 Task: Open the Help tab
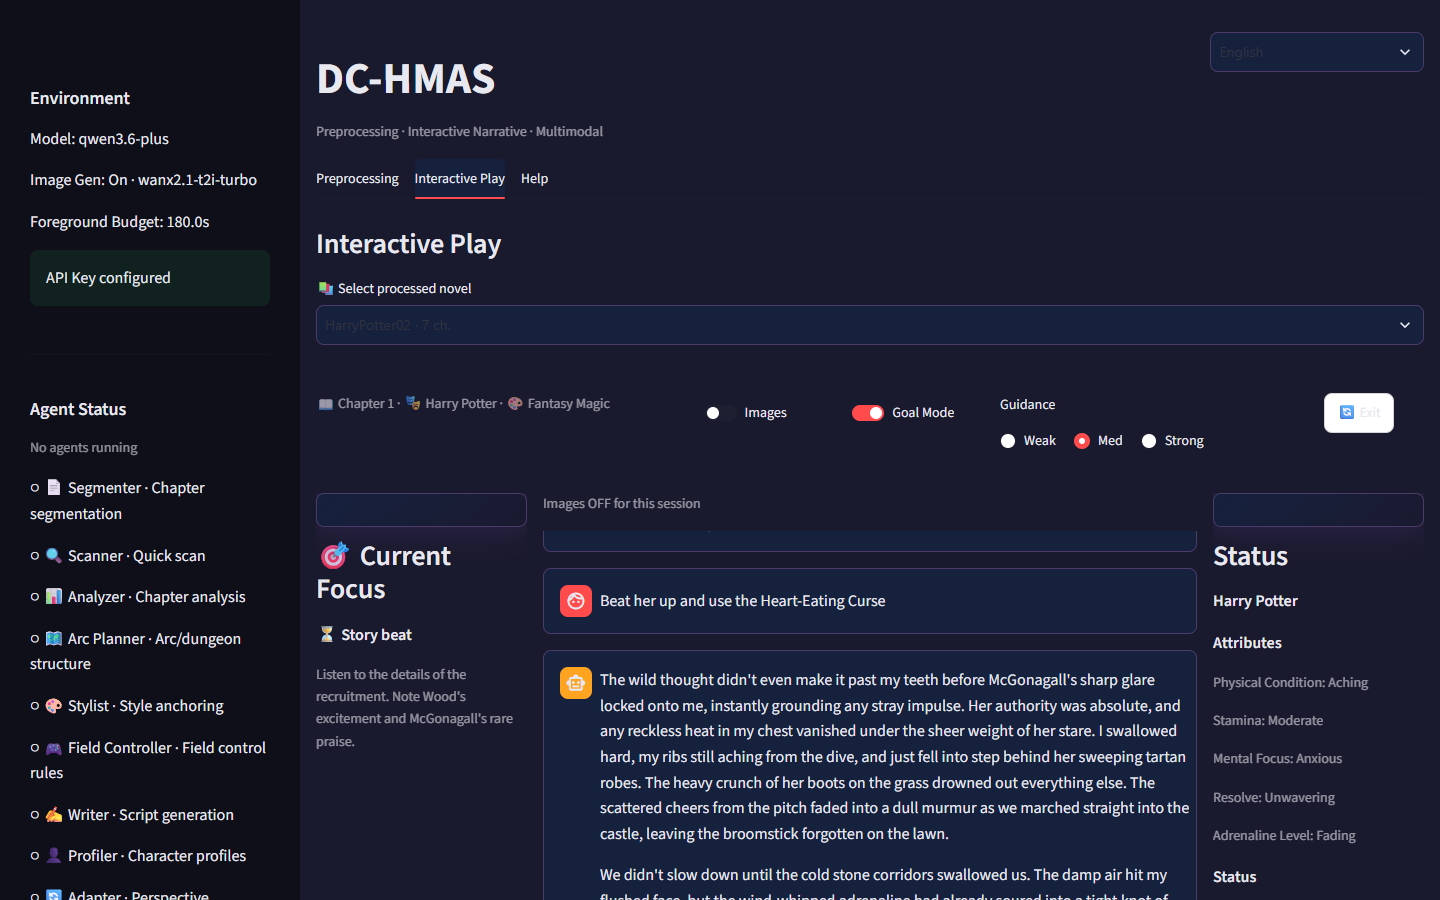click(x=534, y=178)
